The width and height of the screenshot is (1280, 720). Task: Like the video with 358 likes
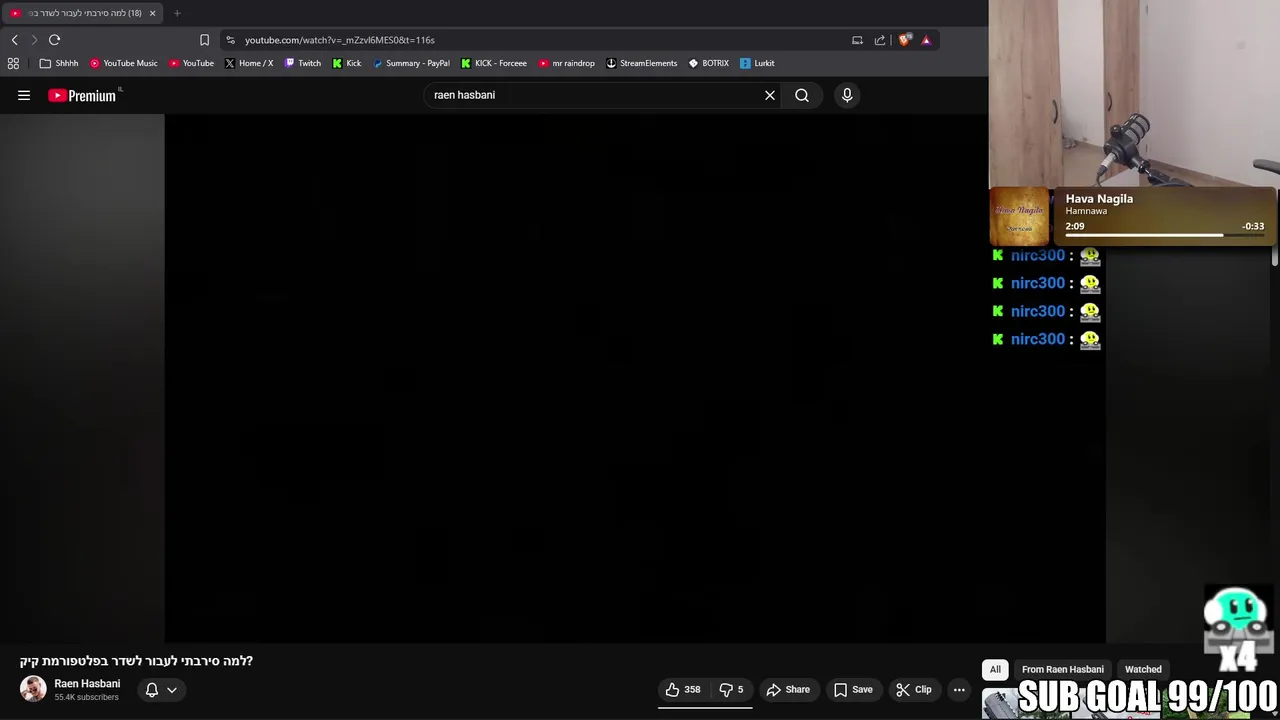[x=683, y=689]
